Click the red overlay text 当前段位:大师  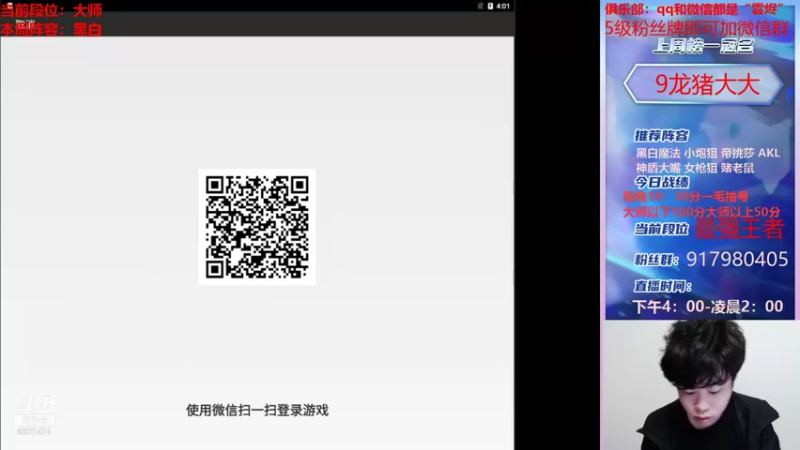point(51,10)
